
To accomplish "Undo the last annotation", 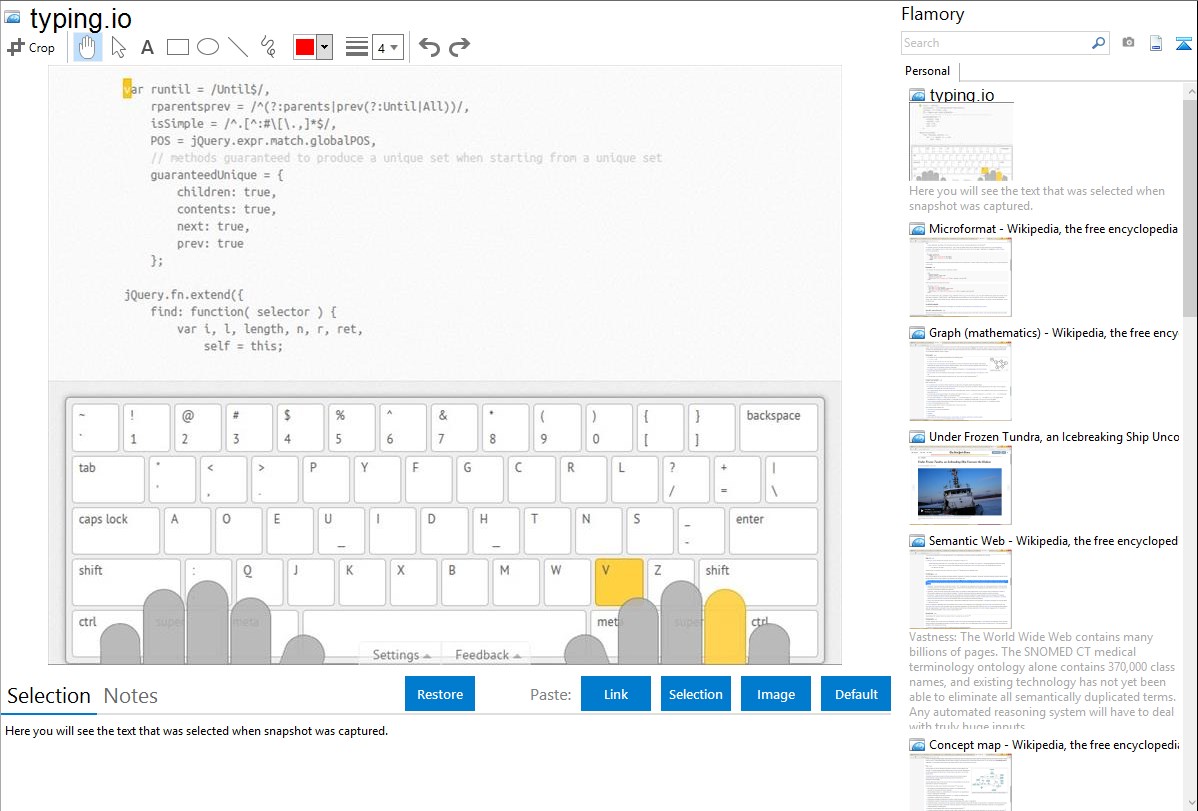I will [429, 47].
